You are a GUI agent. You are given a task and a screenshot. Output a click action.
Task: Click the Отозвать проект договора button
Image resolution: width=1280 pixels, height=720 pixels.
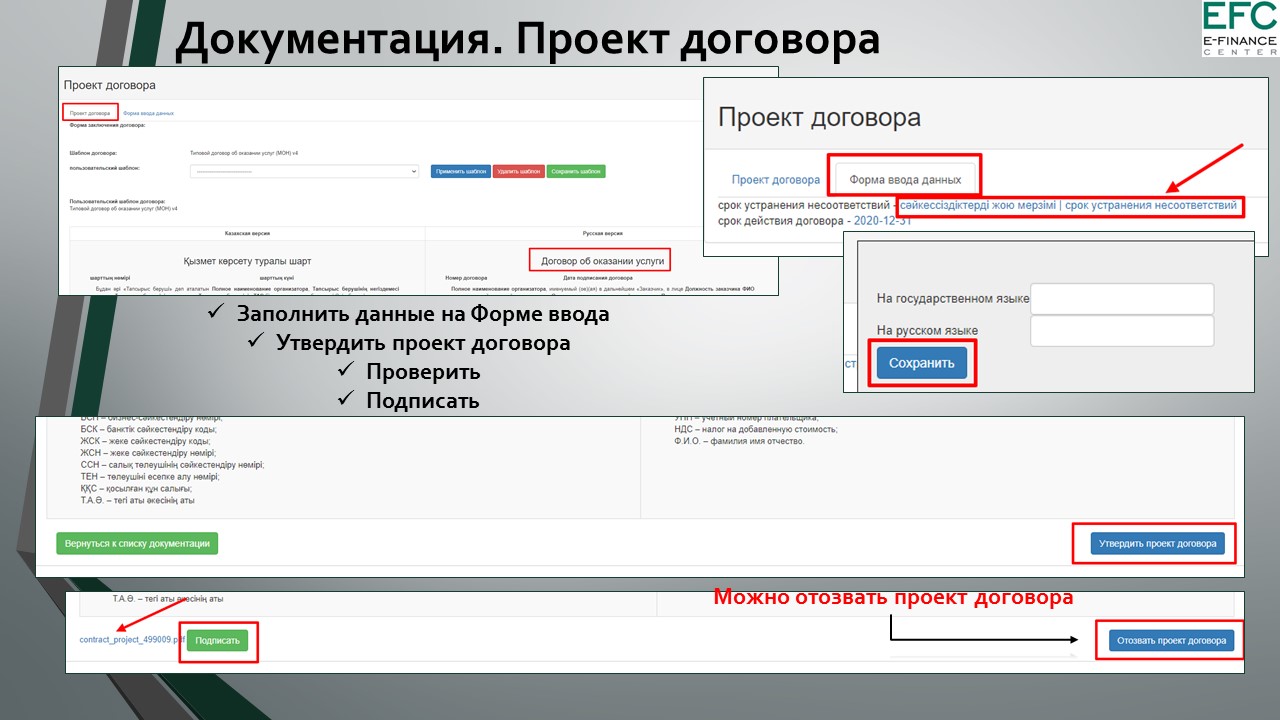point(1172,641)
